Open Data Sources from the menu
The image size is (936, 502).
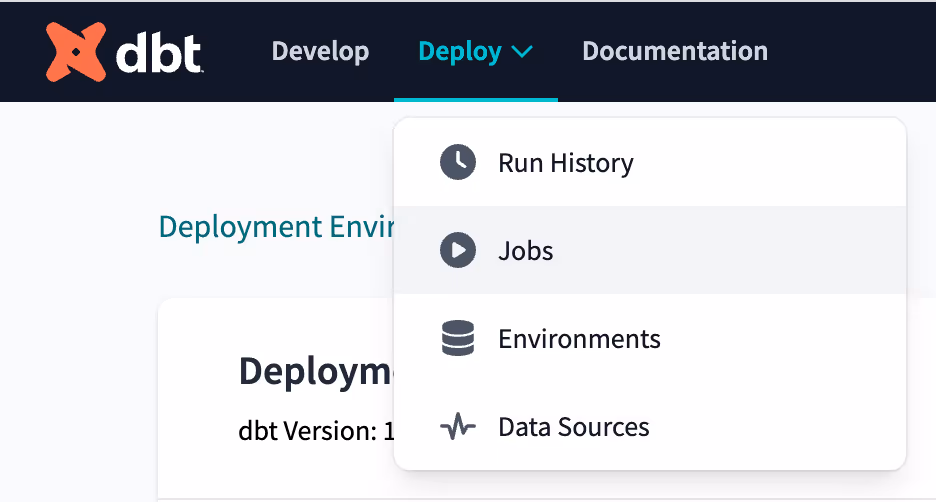pos(650,426)
